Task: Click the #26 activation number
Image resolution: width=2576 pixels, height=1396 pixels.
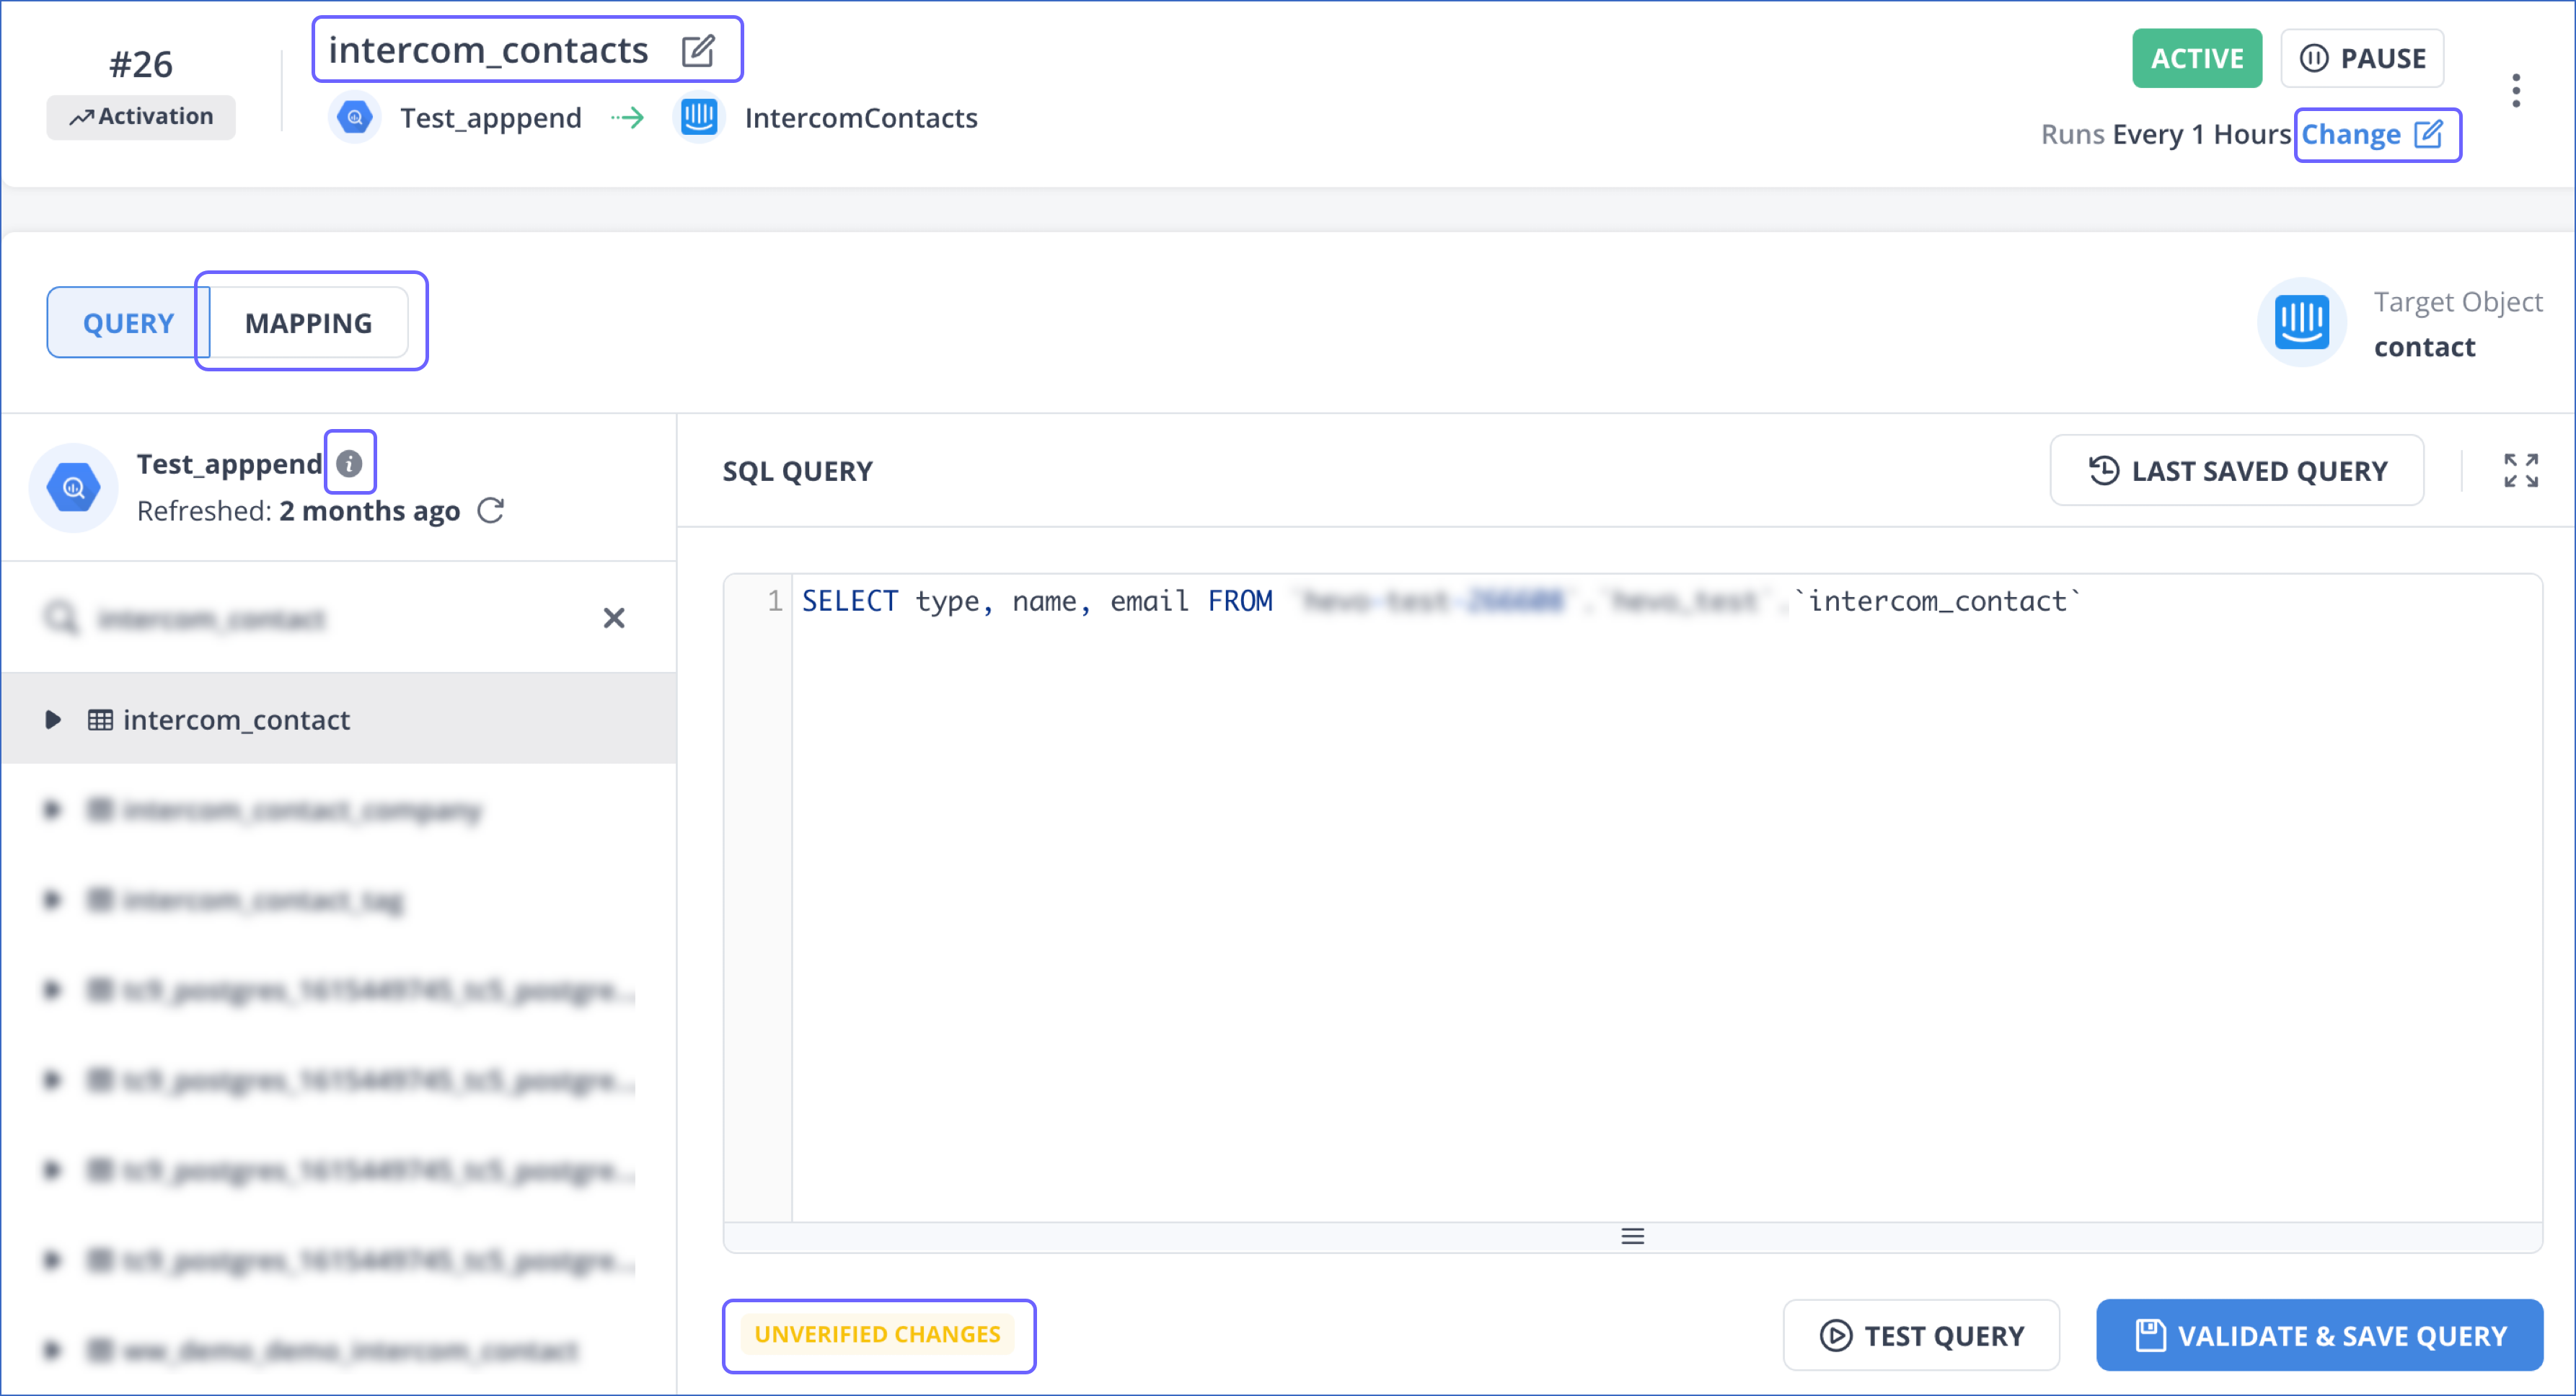Action: [141, 64]
